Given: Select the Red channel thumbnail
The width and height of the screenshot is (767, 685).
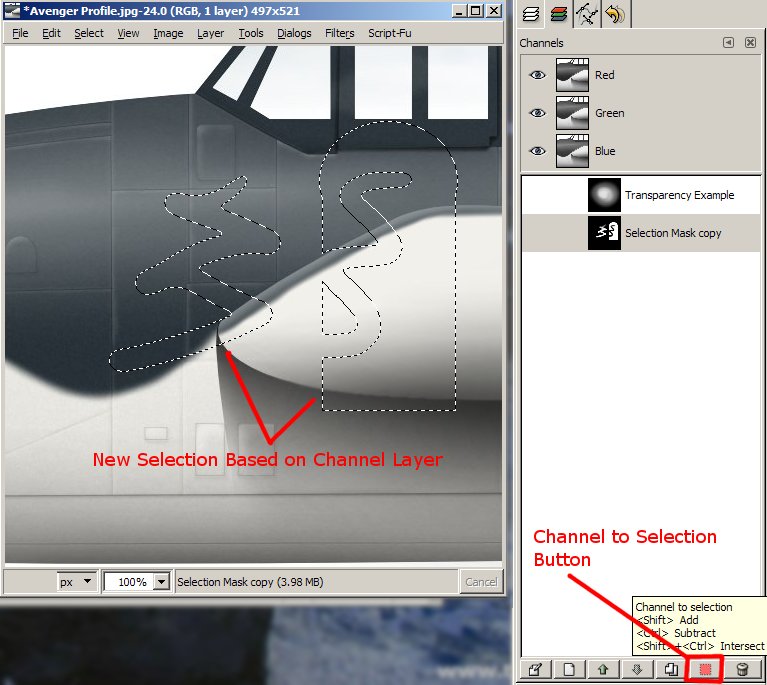Looking at the screenshot, I should point(572,75).
